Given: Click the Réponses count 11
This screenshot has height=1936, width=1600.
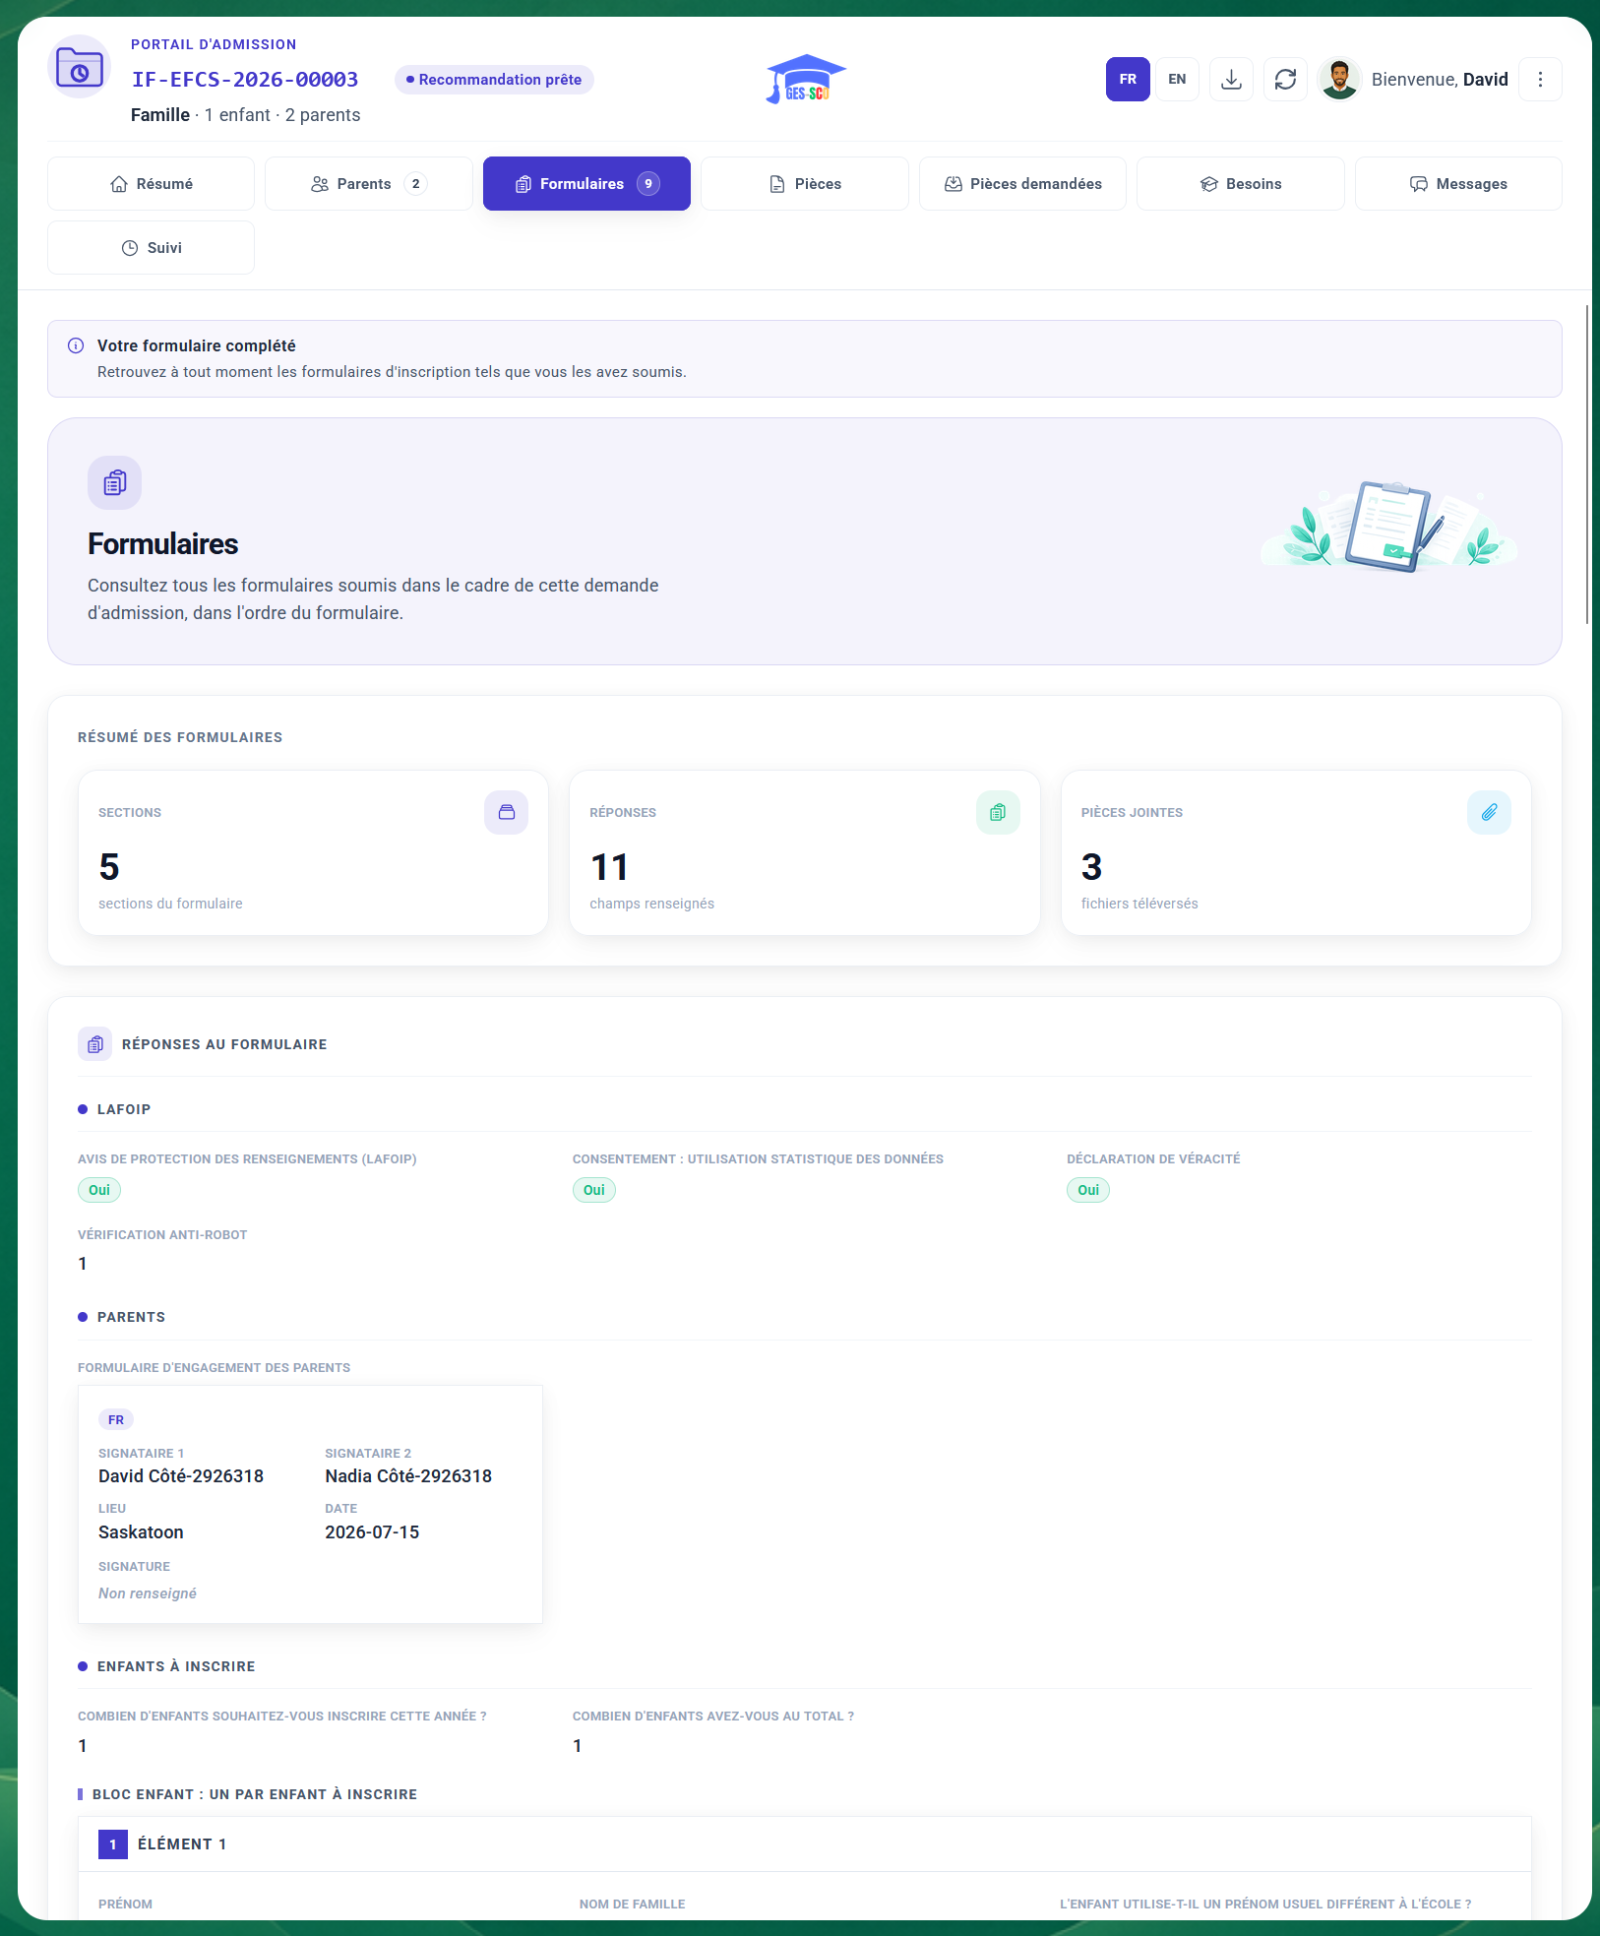Looking at the screenshot, I should pyautogui.click(x=609, y=867).
